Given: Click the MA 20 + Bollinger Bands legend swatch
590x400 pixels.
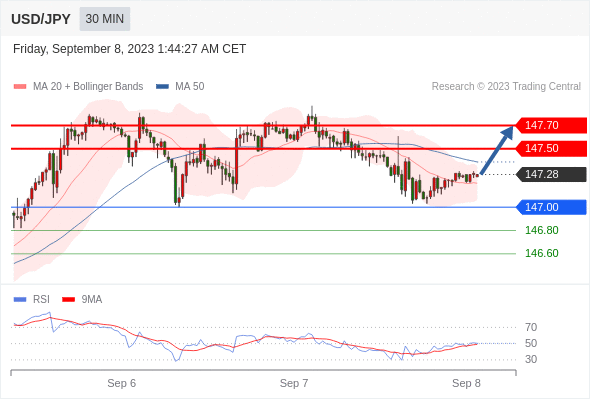Looking at the screenshot, I should (x=20, y=87).
